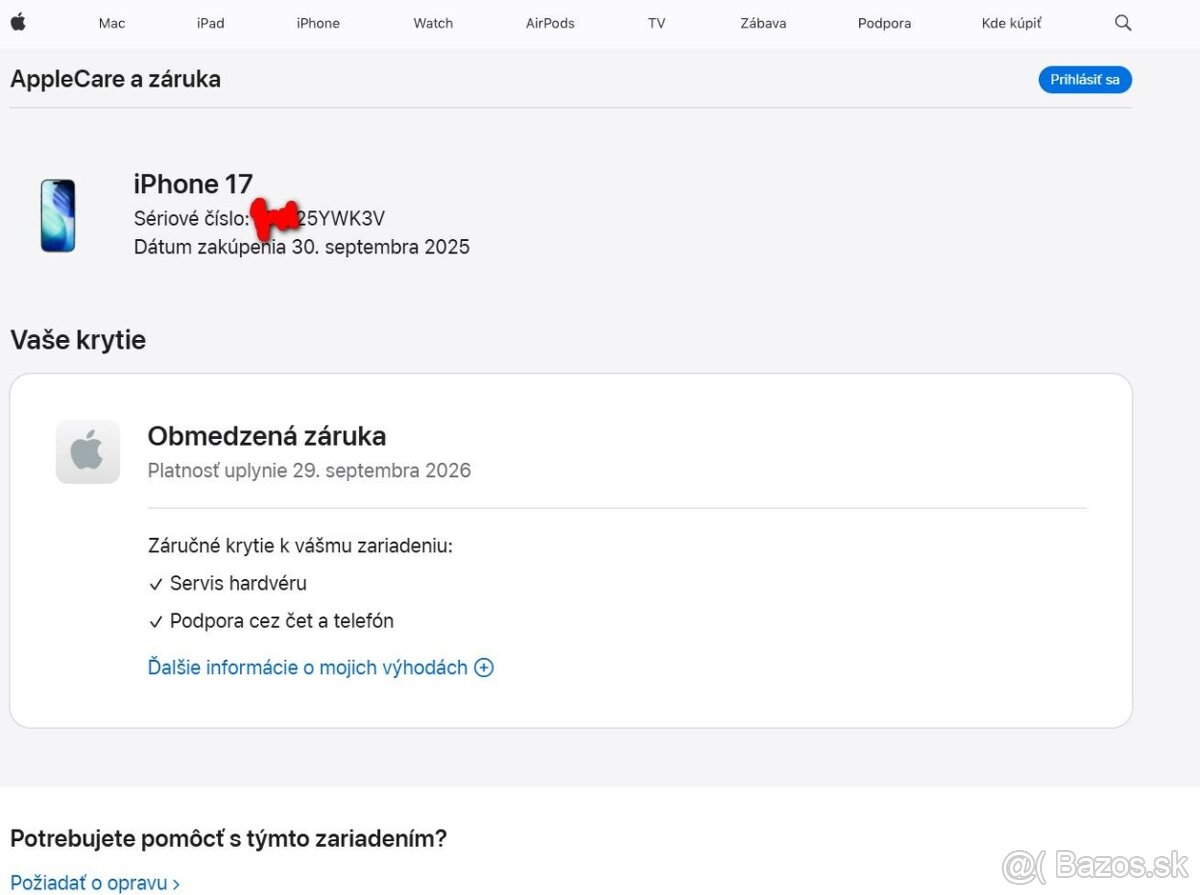Screen dimensions: 1200x895
Task: Open the iPhone menu
Action: tap(318, 23)
